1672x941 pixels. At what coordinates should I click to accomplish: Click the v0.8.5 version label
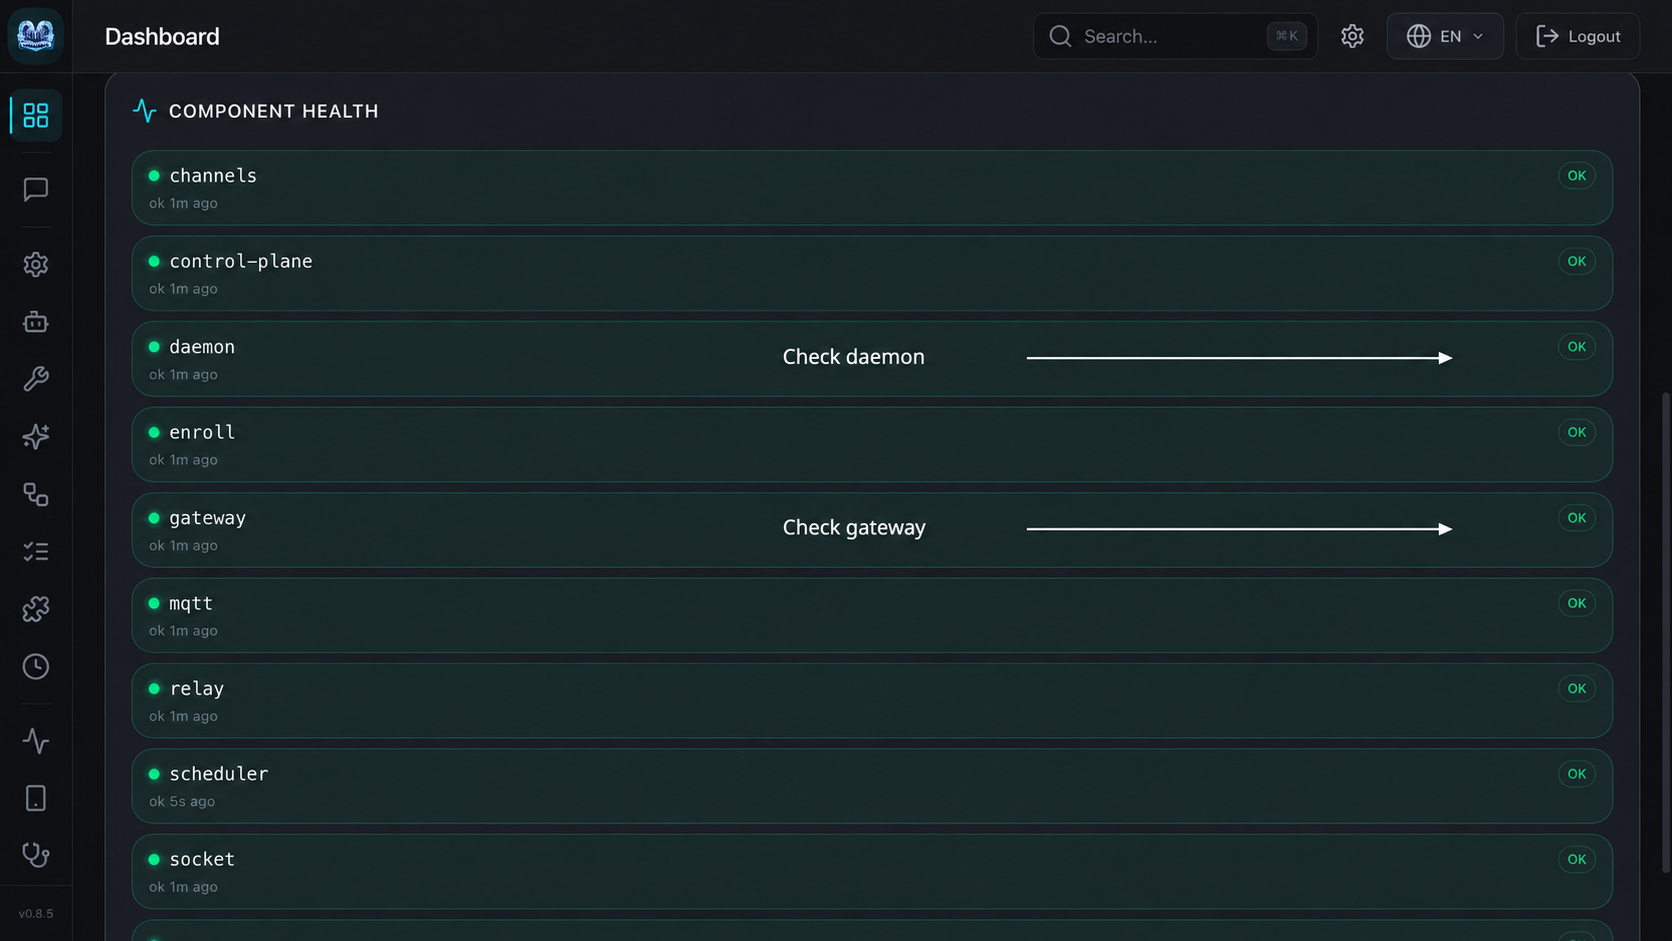tap(36, 914)
